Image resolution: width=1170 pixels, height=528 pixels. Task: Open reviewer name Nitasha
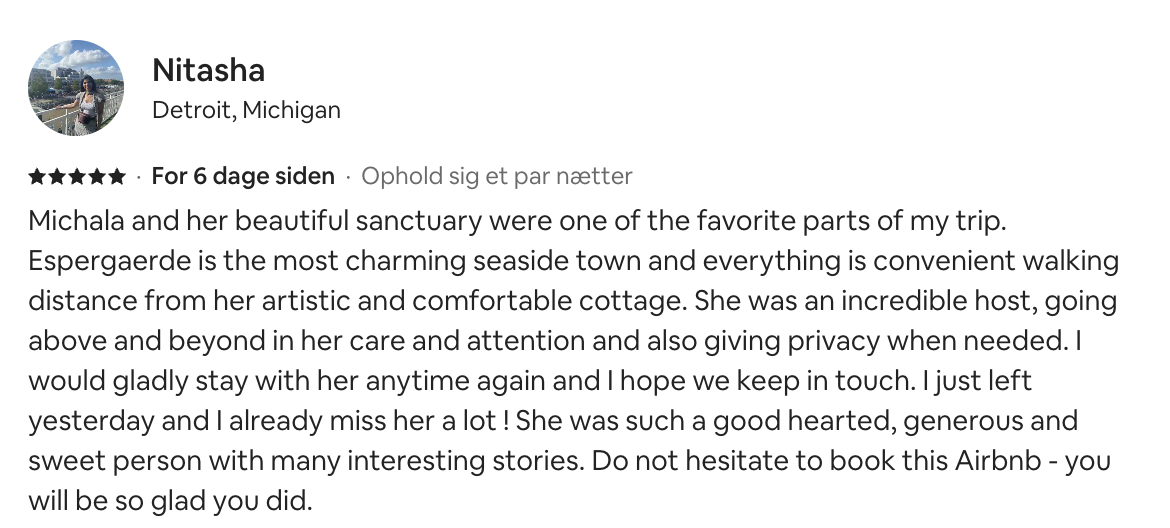tap(208, 70)
